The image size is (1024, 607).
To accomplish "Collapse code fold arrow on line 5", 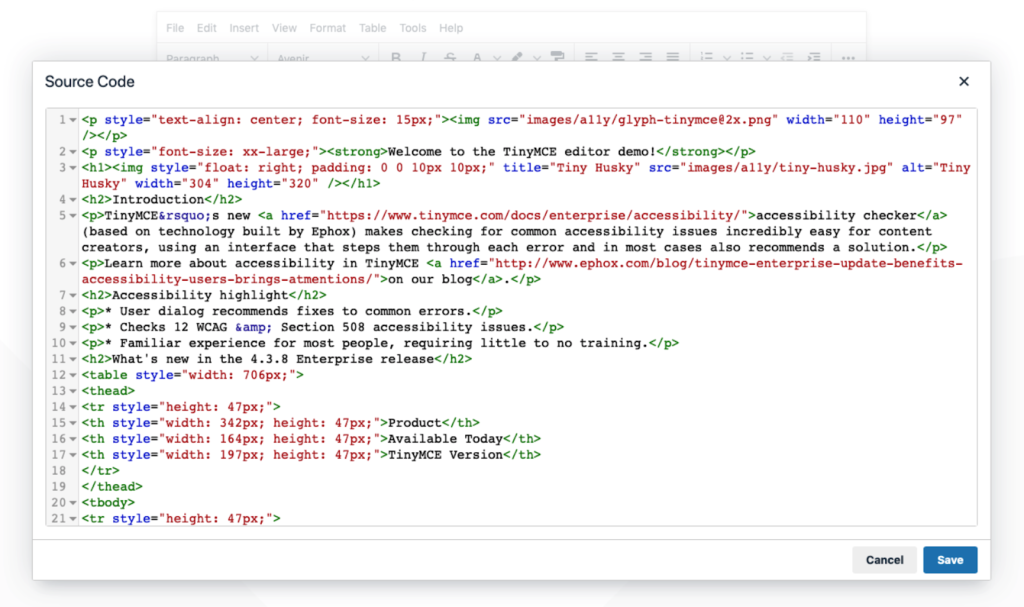I will click(73, 216).
